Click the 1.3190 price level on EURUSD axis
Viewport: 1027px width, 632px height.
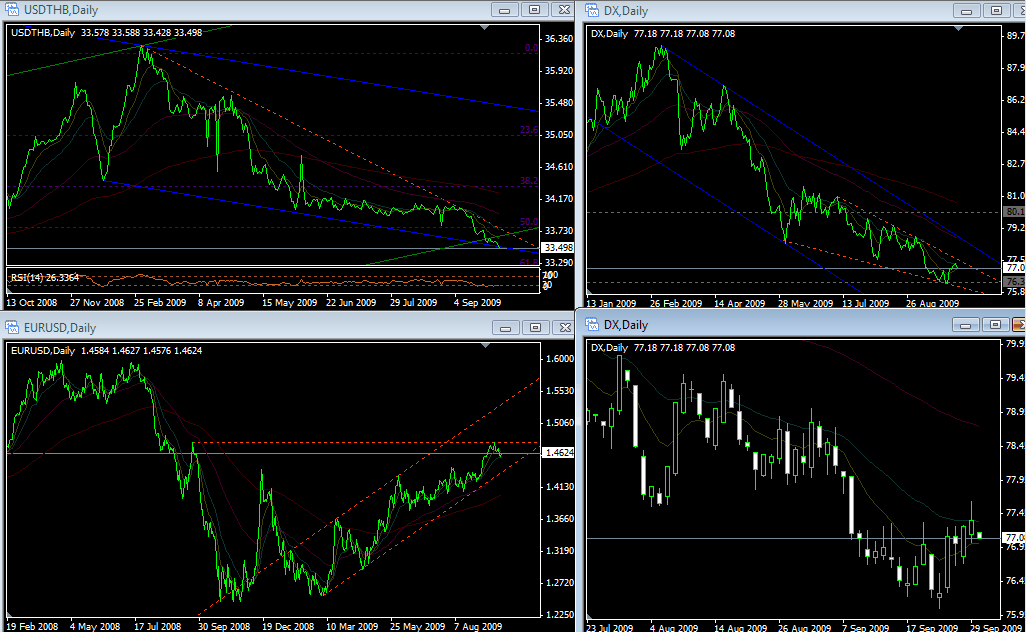click(x=559, y=550)
